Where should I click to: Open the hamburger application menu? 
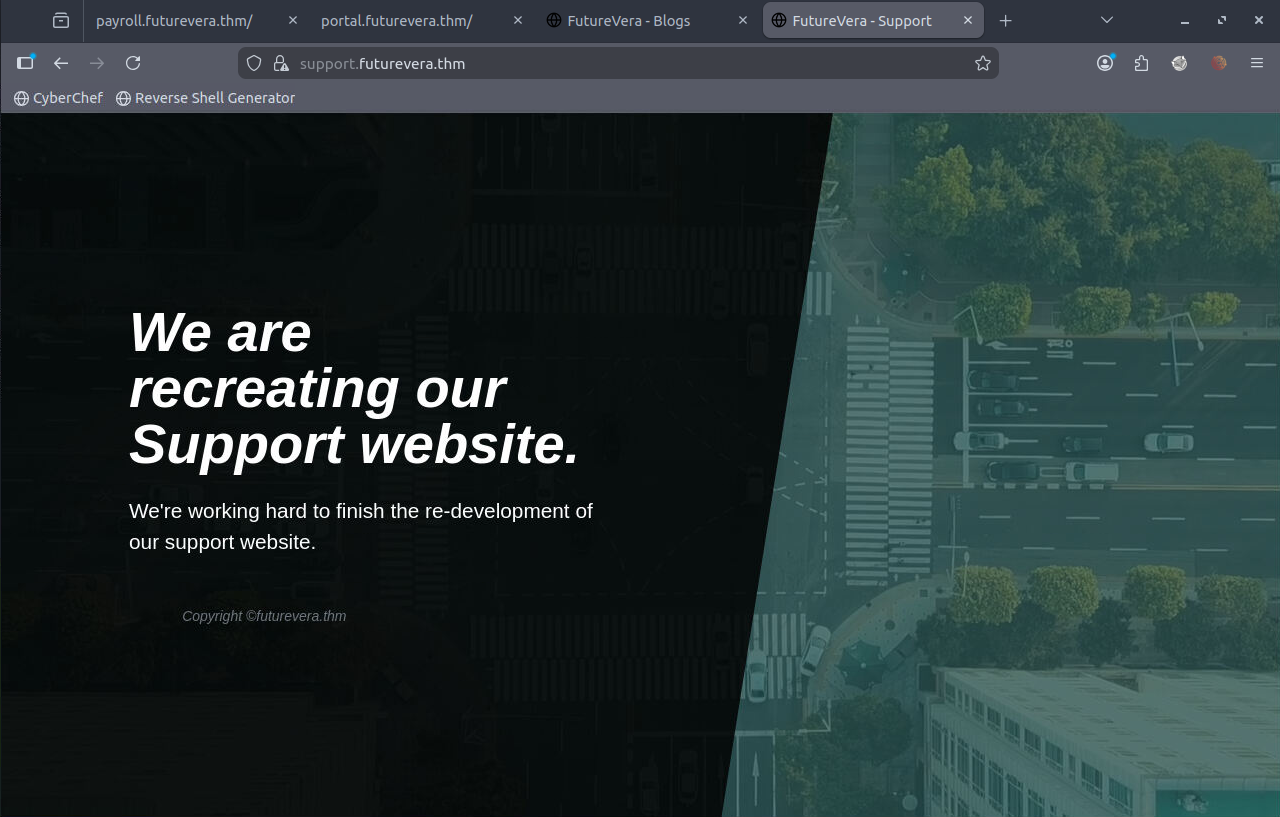(1257, 63)
